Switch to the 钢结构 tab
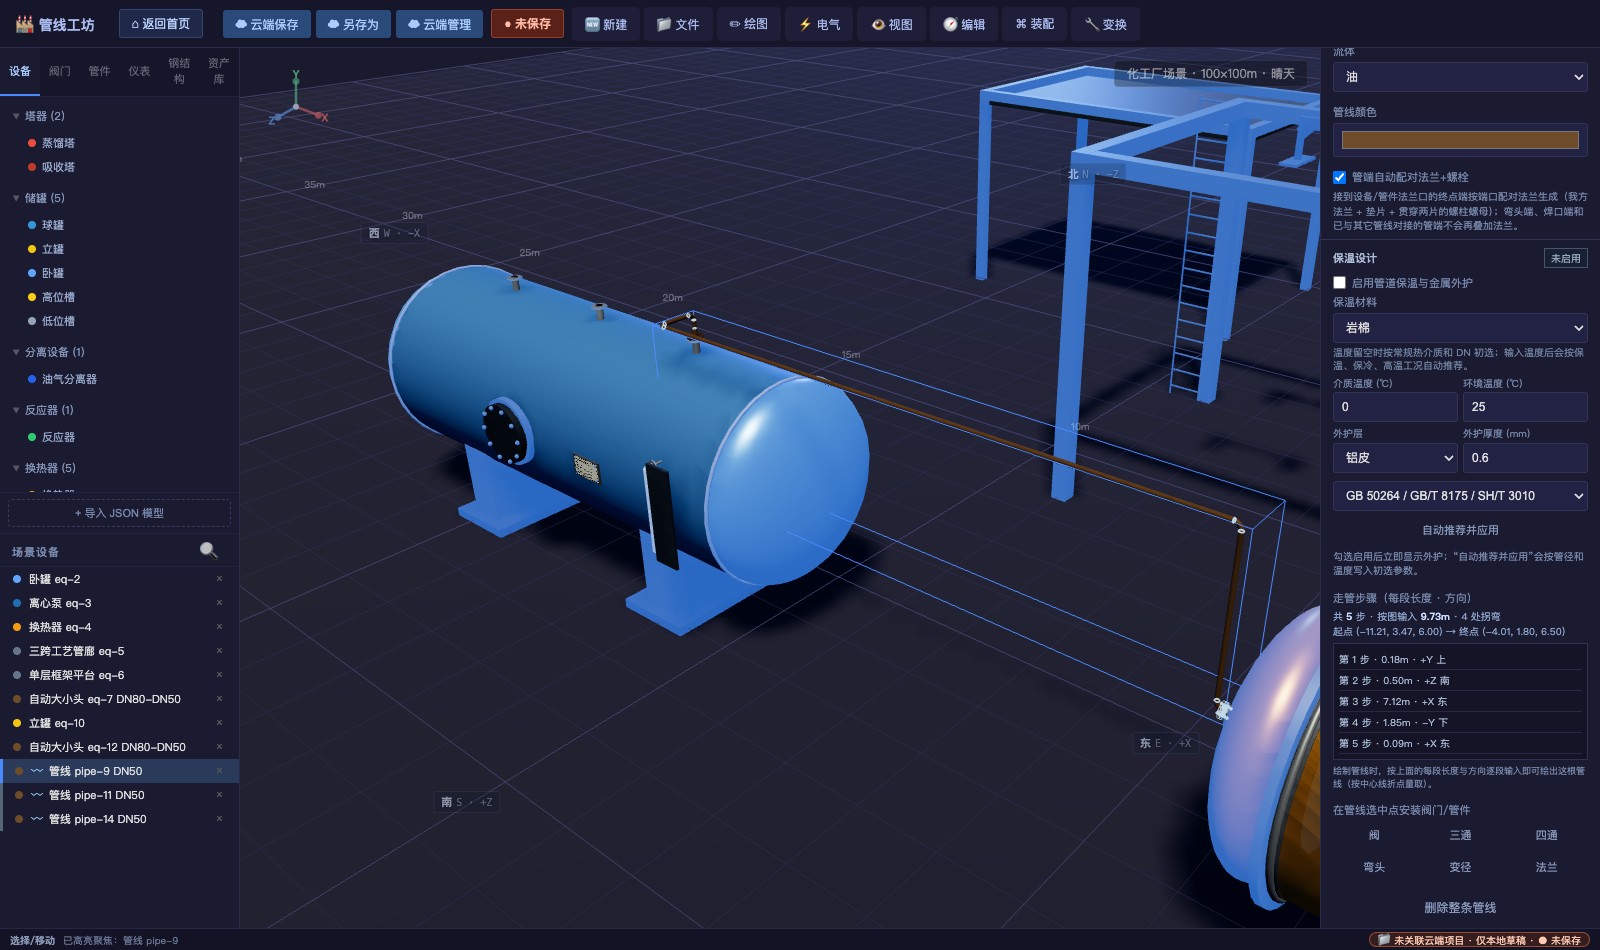Image resolution: width=1600 pixels, height=950 pixels. (179, 71)
